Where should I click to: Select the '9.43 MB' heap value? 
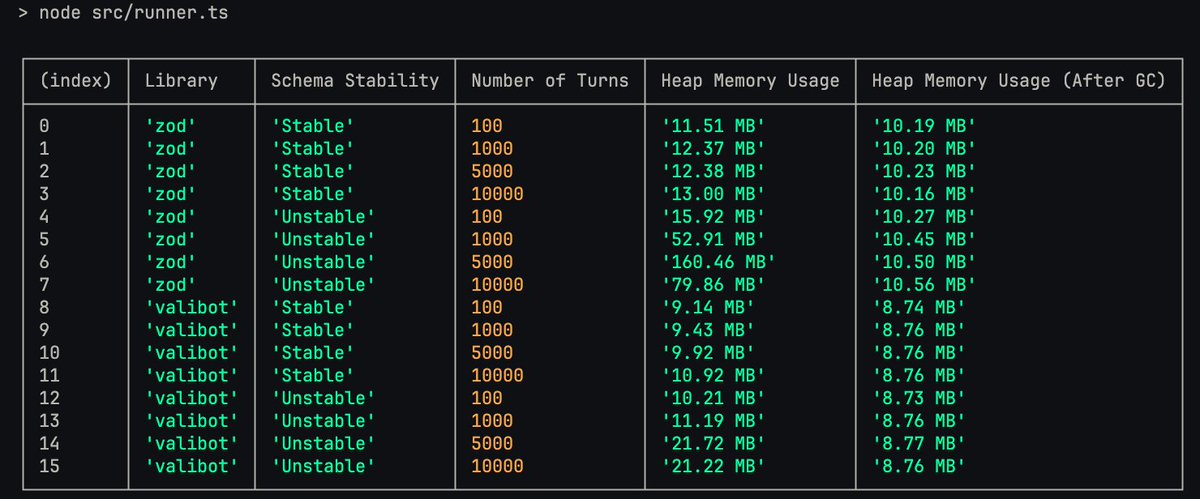tap(708, 330)
